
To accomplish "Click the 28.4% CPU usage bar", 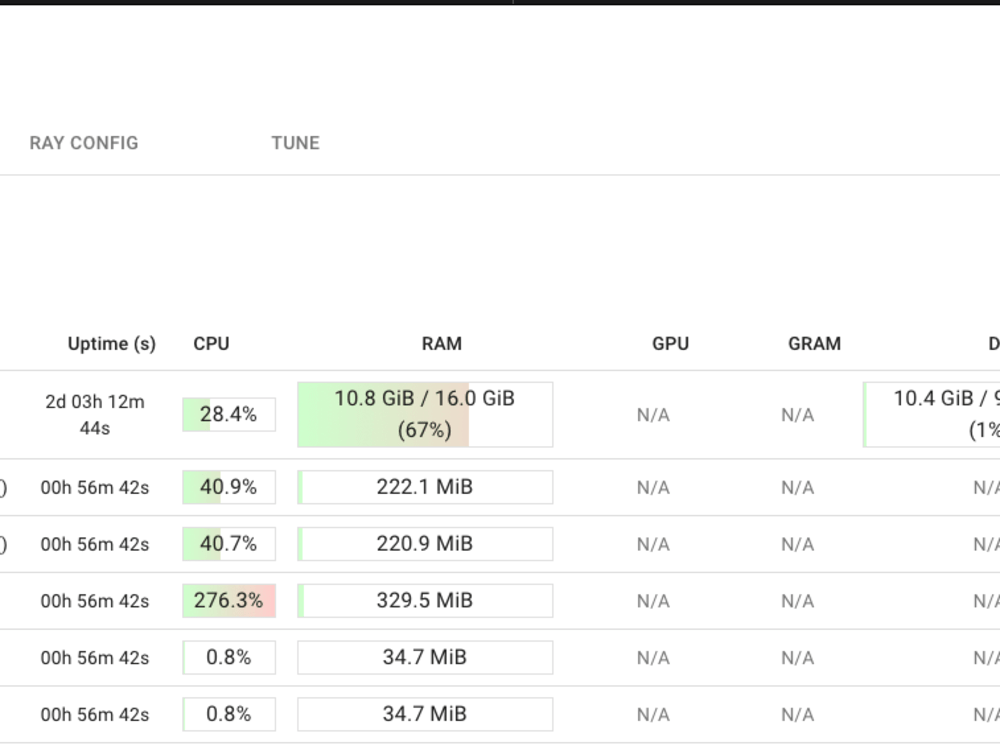I will pyautogui.click(x=229, y=415).
